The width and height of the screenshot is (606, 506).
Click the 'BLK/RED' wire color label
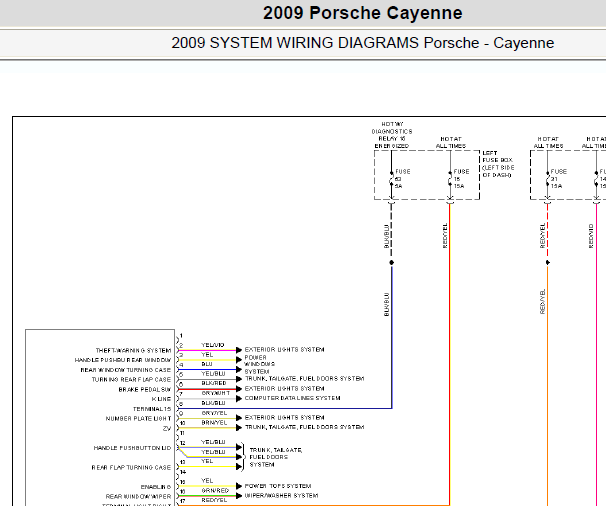point(214,383)
